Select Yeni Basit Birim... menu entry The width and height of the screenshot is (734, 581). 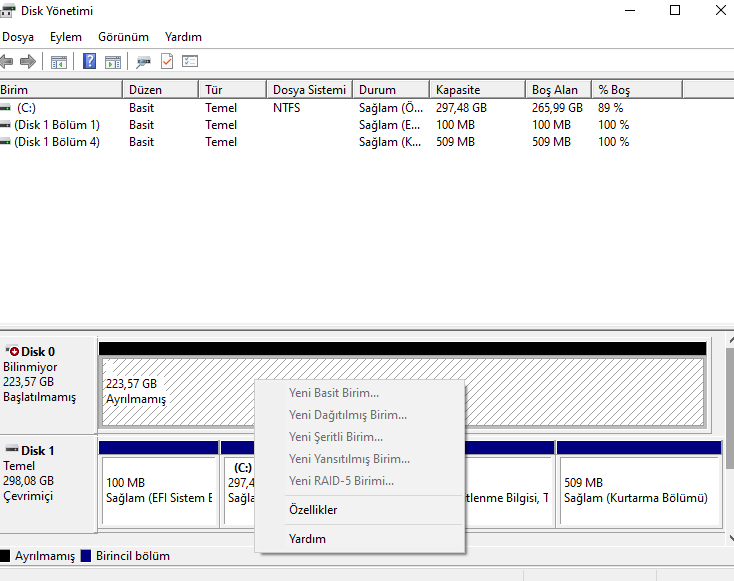click(360, 393)
